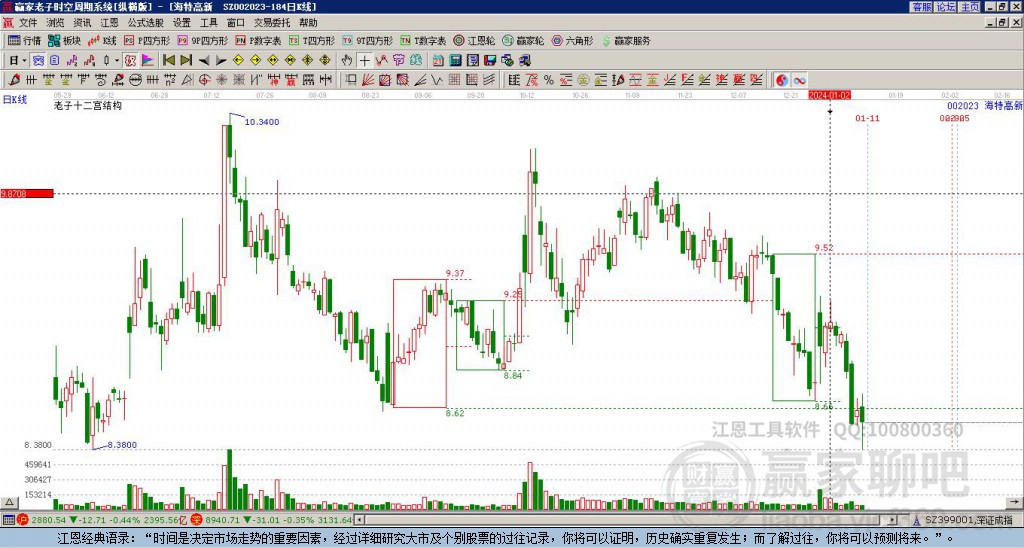
Task: Click the 01-11 date marker label
Action: pos(867,118)
